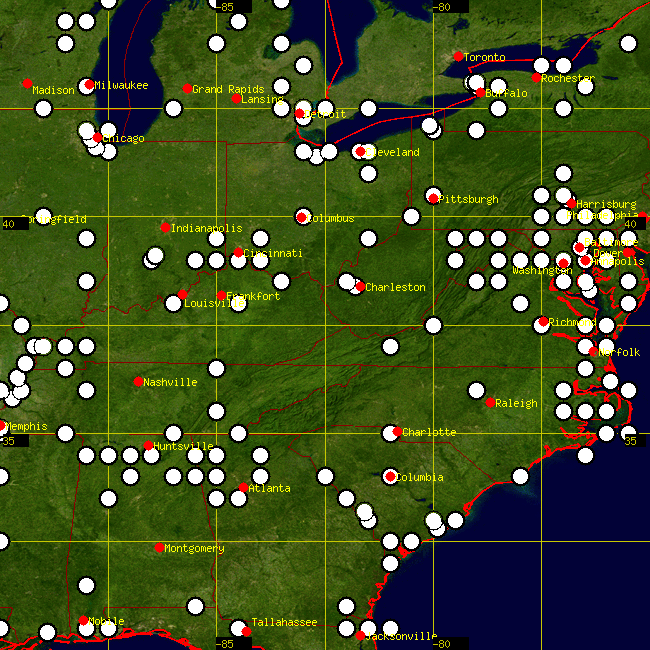
Task: Click the white station circle beside Raleigh
Action: [x=476, y=390]
